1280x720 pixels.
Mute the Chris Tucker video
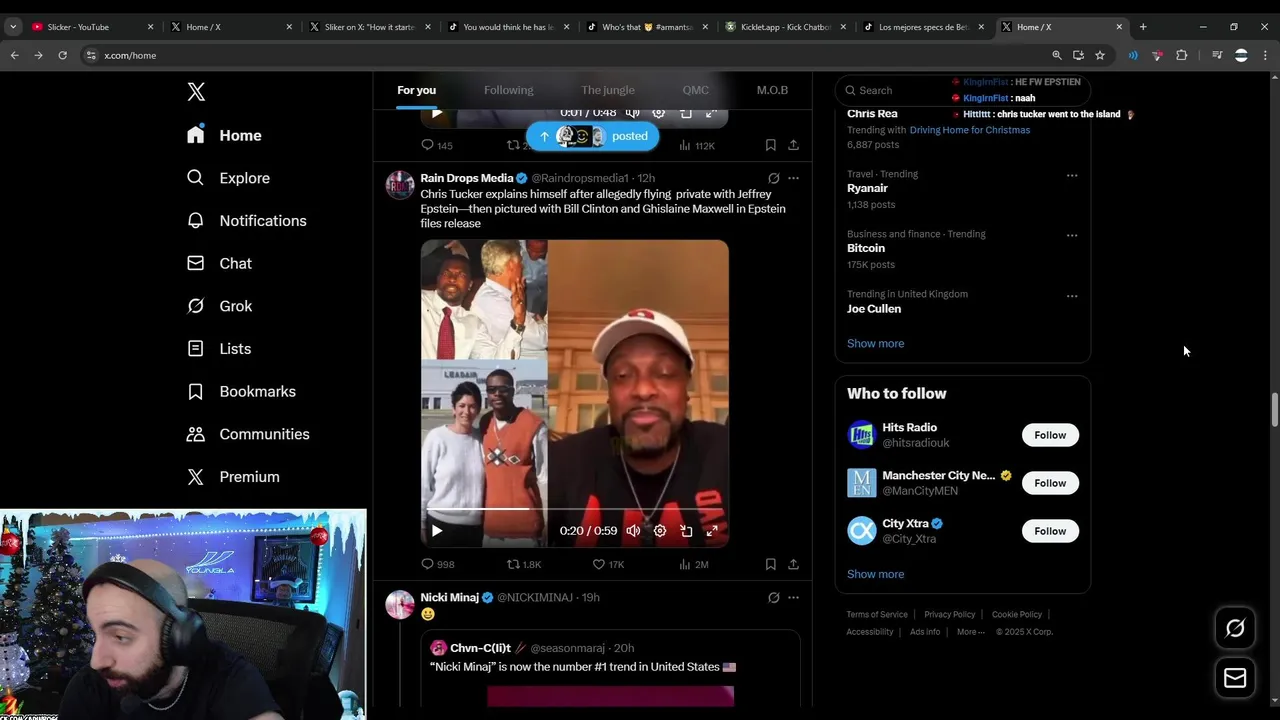tap(633, 531)
